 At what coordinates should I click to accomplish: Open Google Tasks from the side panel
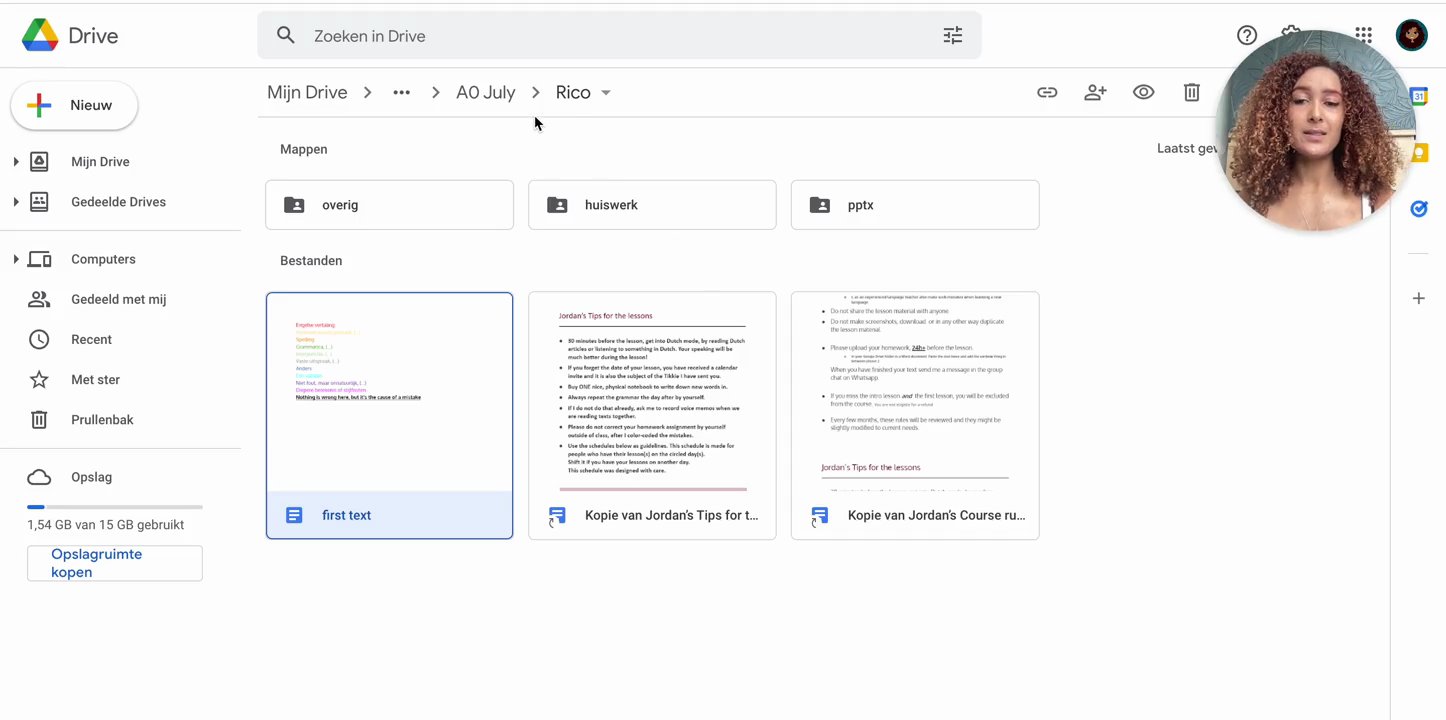click(x=1418, y=208)
